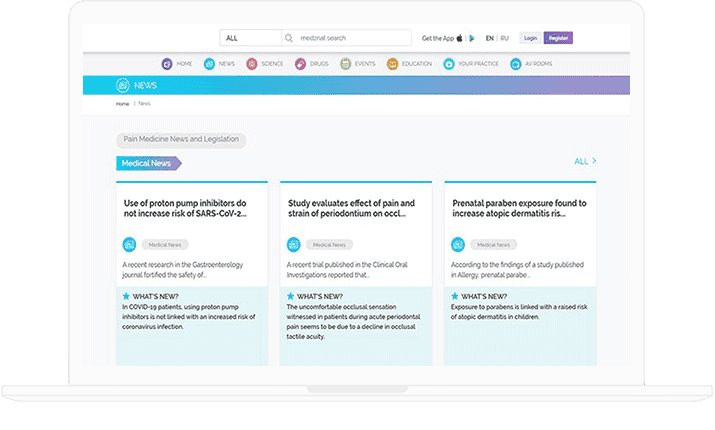Open prenatal paraben exposure article title
Viewport: 715px width, 430px height.
pos(519,208)
